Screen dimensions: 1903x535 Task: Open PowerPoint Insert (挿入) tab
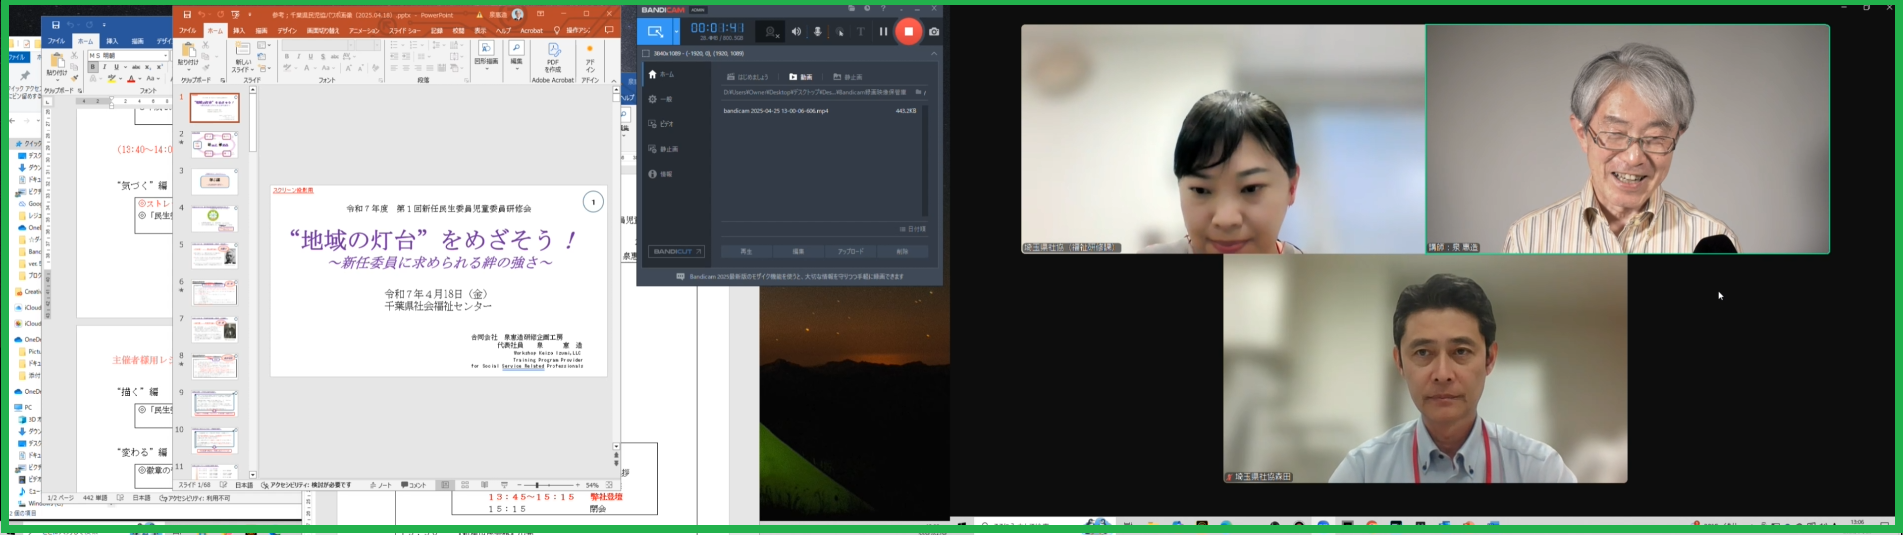[x=239, y=31]
